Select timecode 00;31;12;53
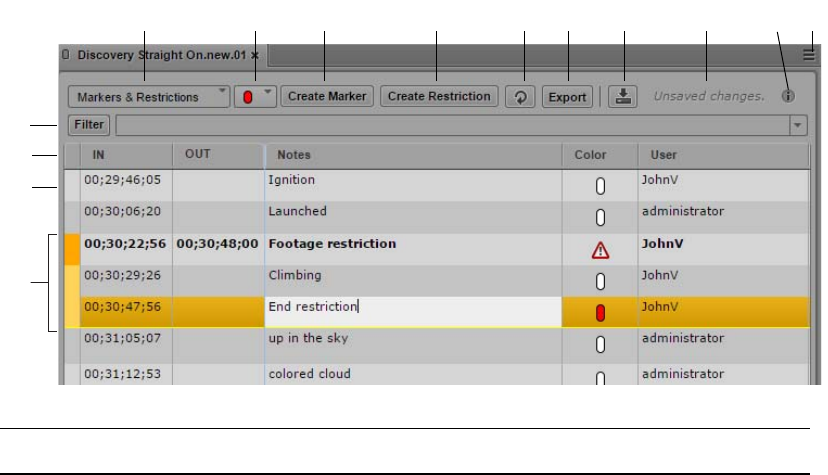 coord(123,374)
